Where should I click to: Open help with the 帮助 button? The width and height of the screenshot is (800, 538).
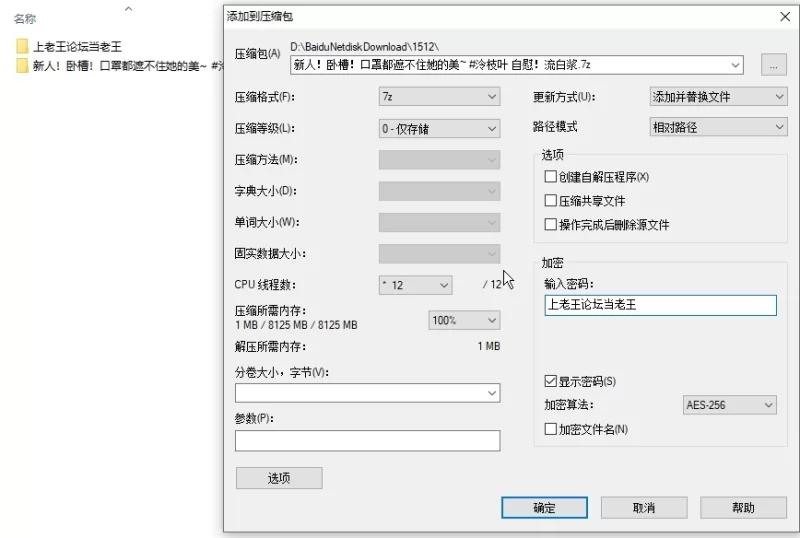tap(743, 508)
